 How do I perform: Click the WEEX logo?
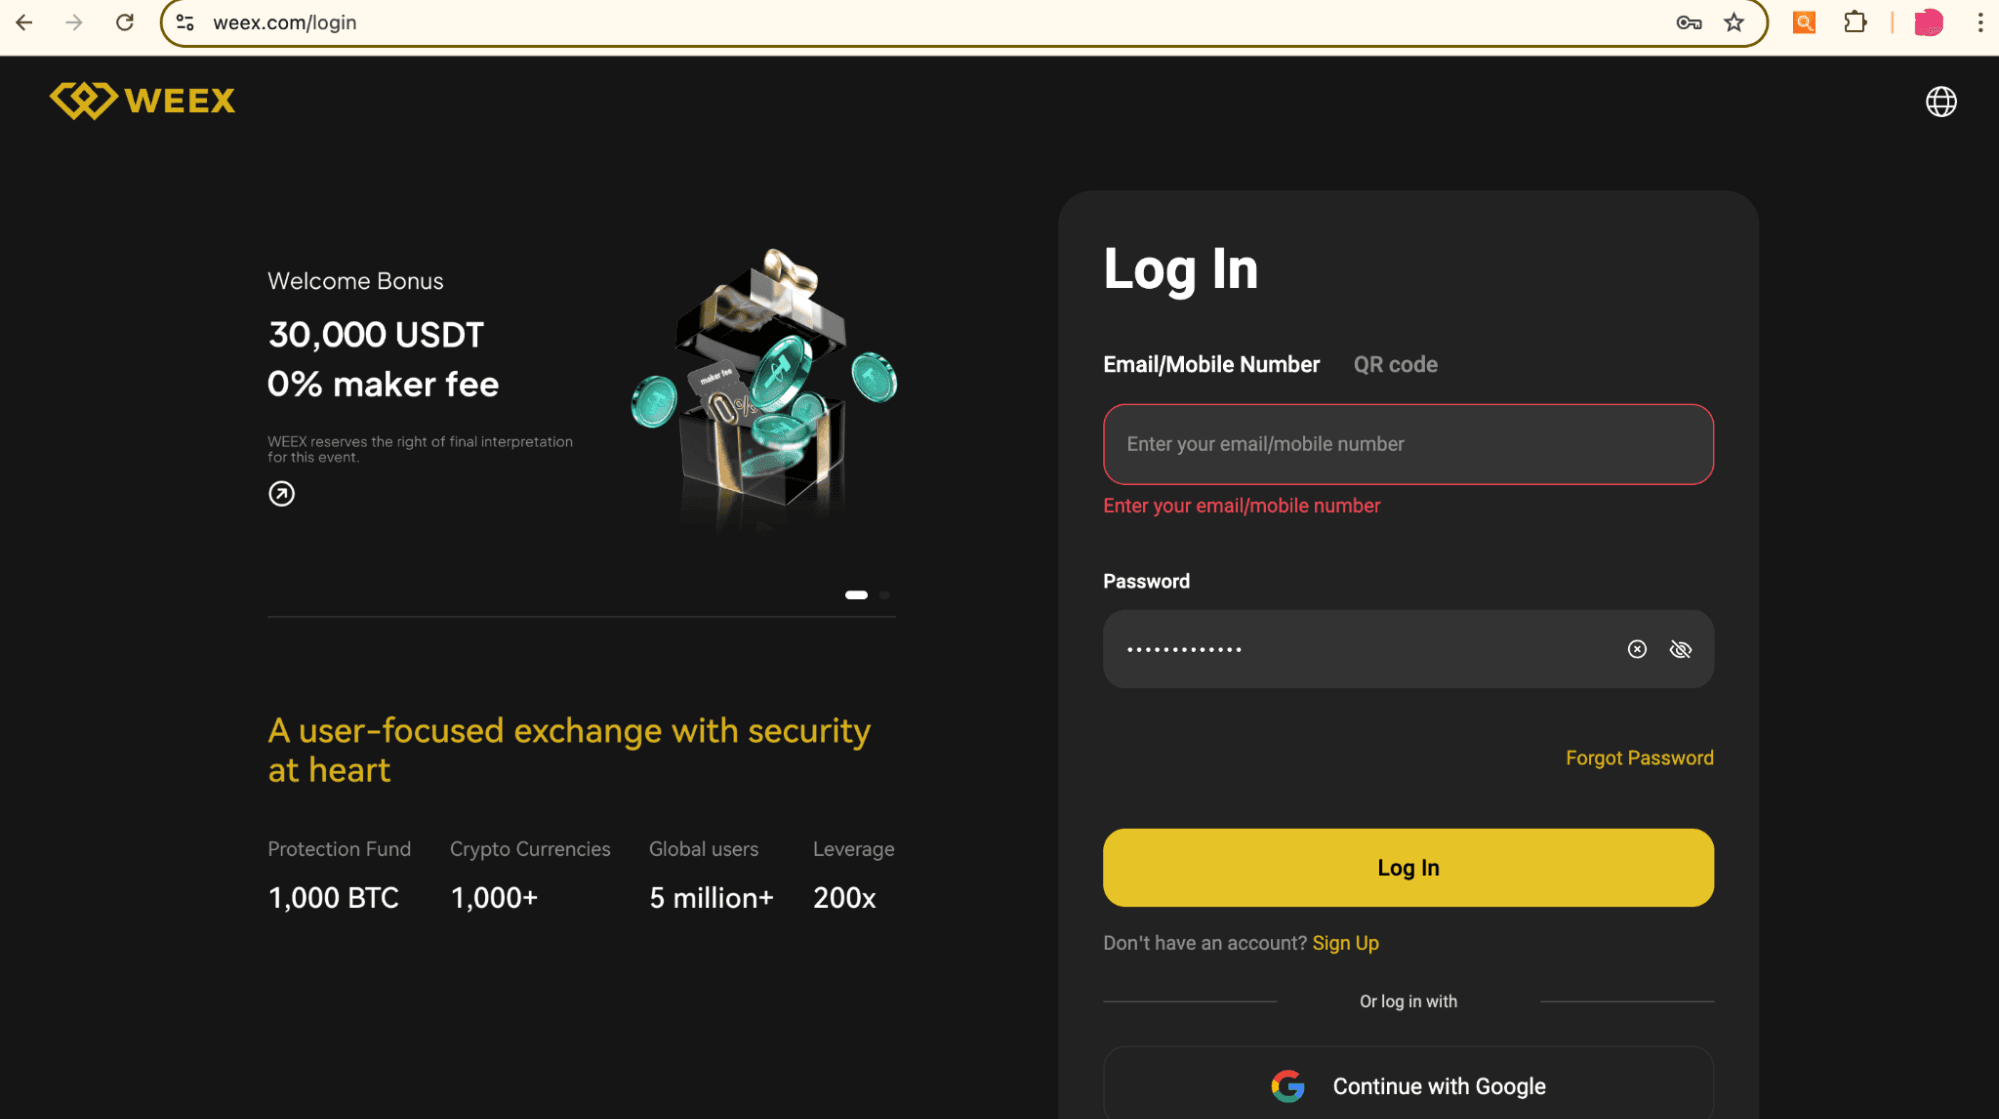point(142,100)
